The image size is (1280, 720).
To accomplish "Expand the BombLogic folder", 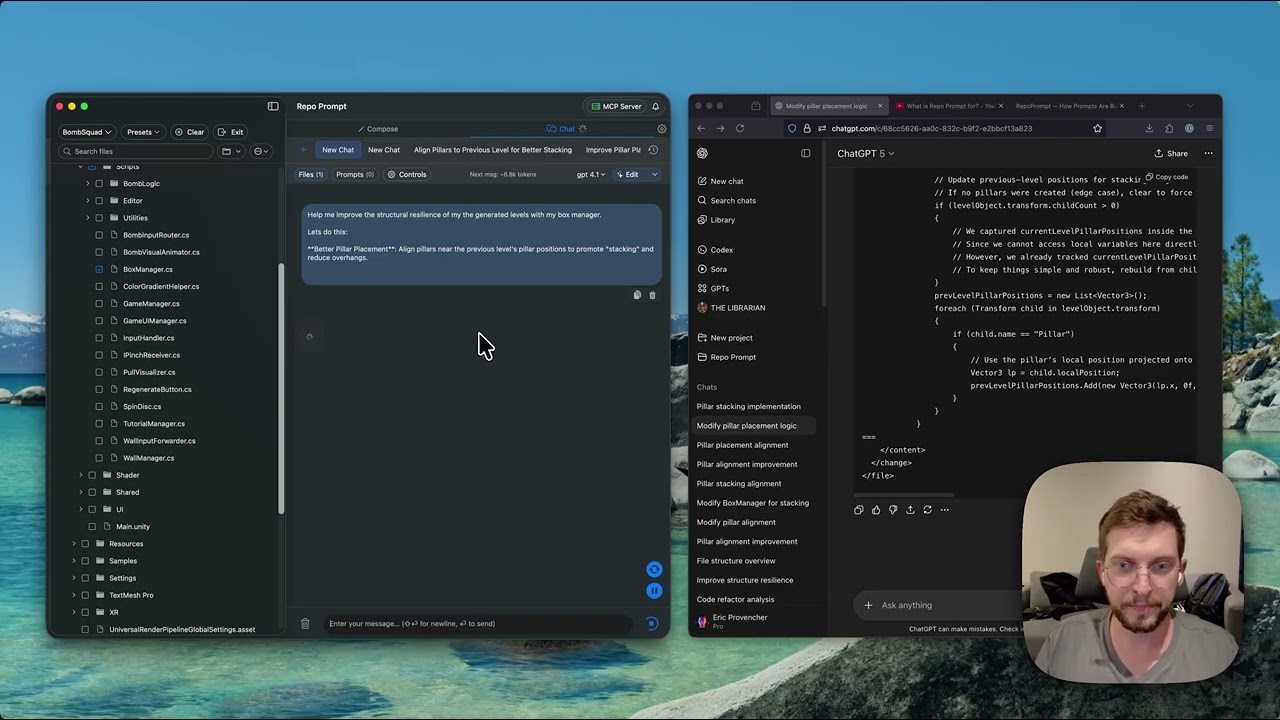I will (87, 184).
